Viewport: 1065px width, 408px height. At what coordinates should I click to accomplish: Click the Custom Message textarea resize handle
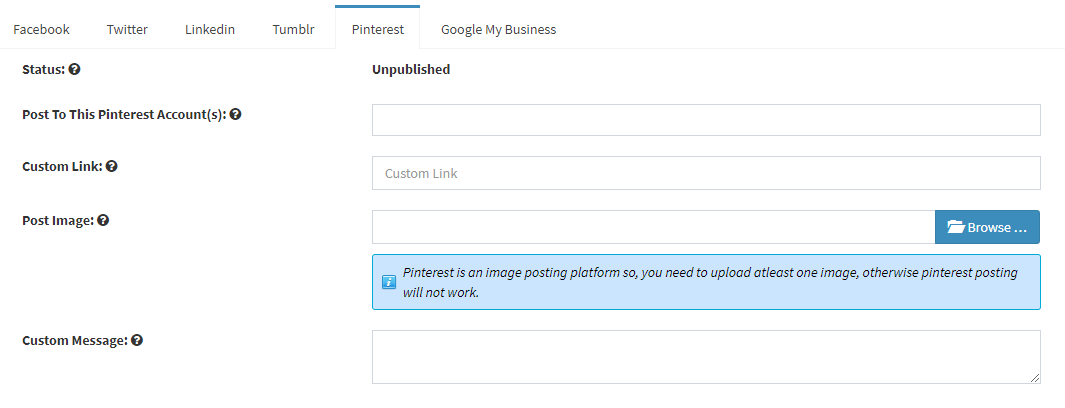(x=1034, y=378)
